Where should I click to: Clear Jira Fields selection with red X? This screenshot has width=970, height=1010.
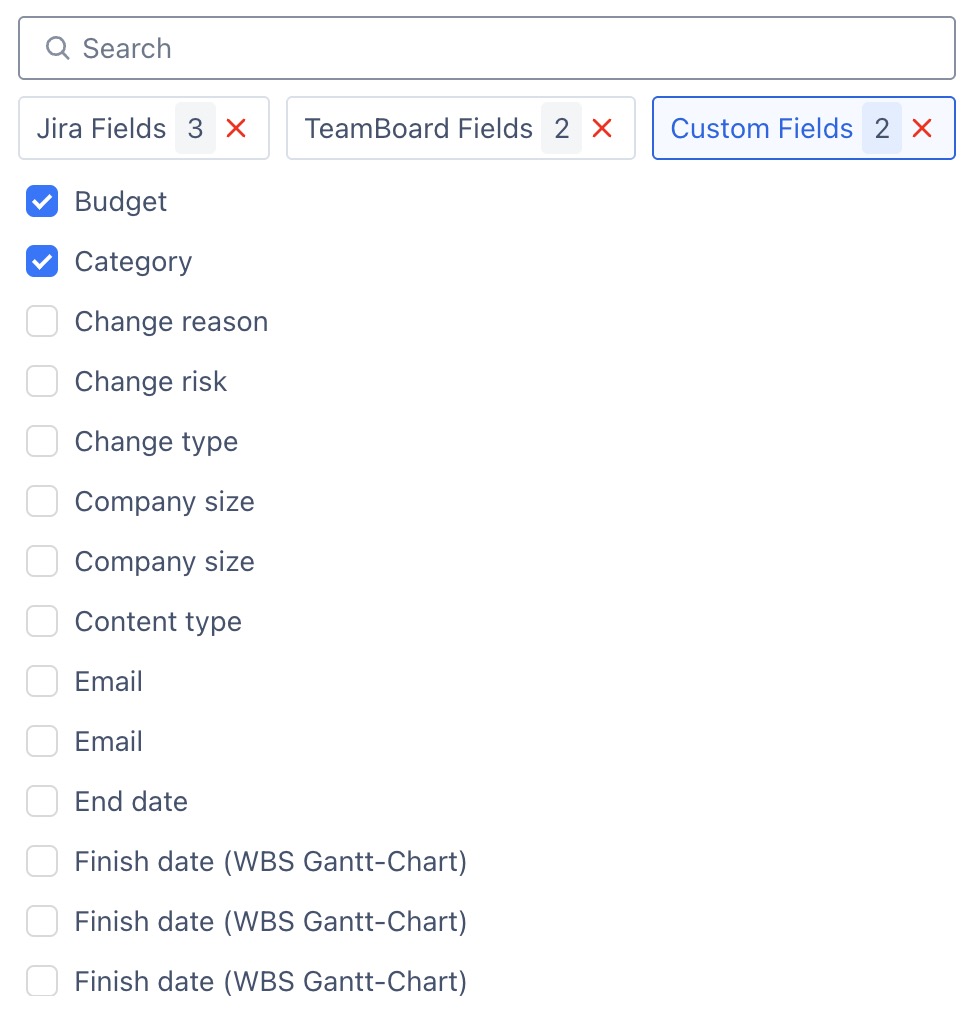[236, 128]
